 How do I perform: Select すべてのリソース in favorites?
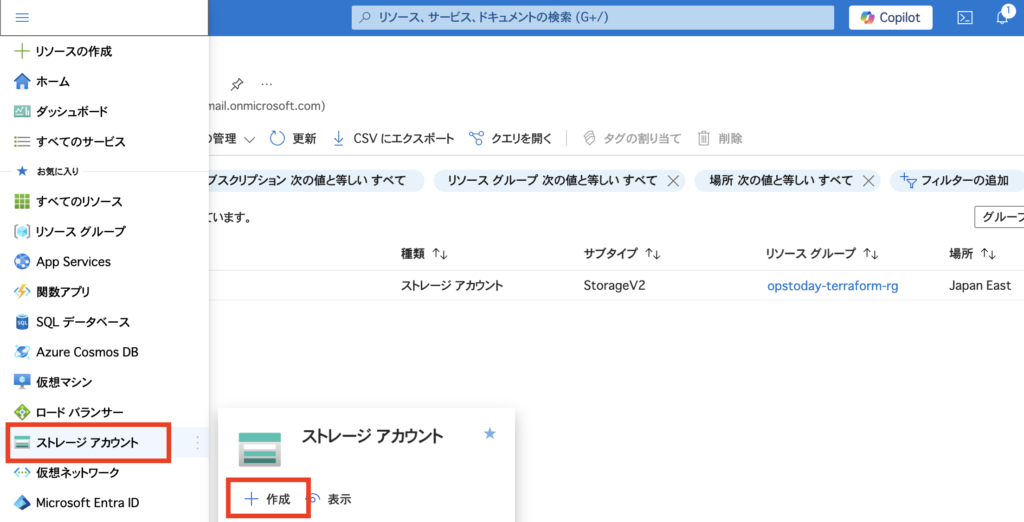tap(68, 202)
